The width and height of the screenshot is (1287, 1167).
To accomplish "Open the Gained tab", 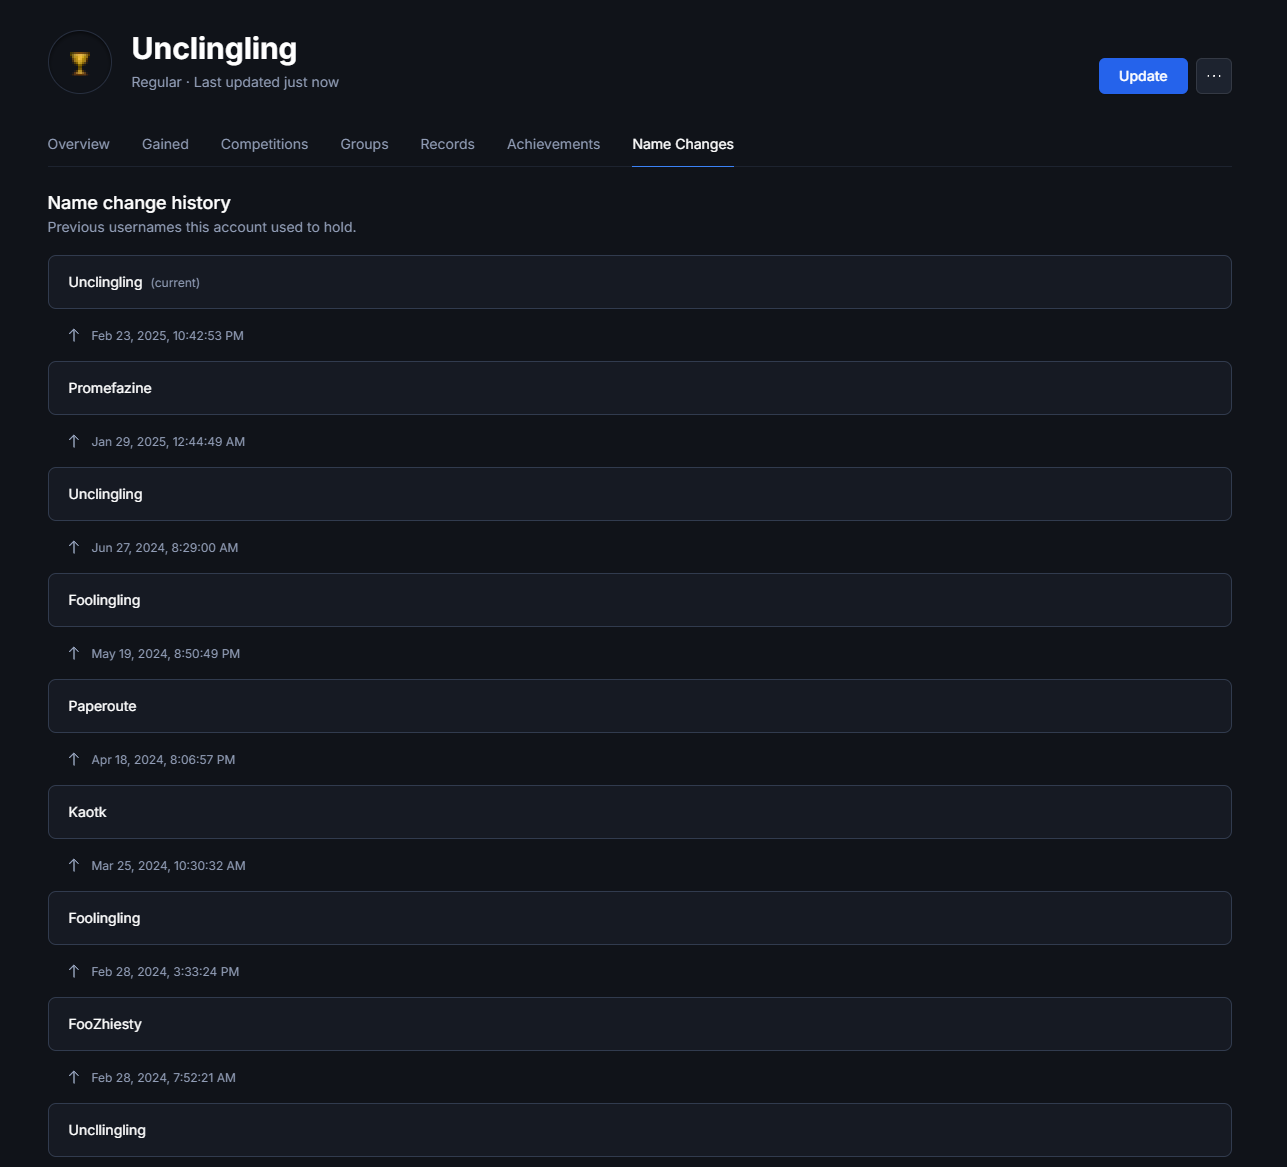I will pos(165,144).
